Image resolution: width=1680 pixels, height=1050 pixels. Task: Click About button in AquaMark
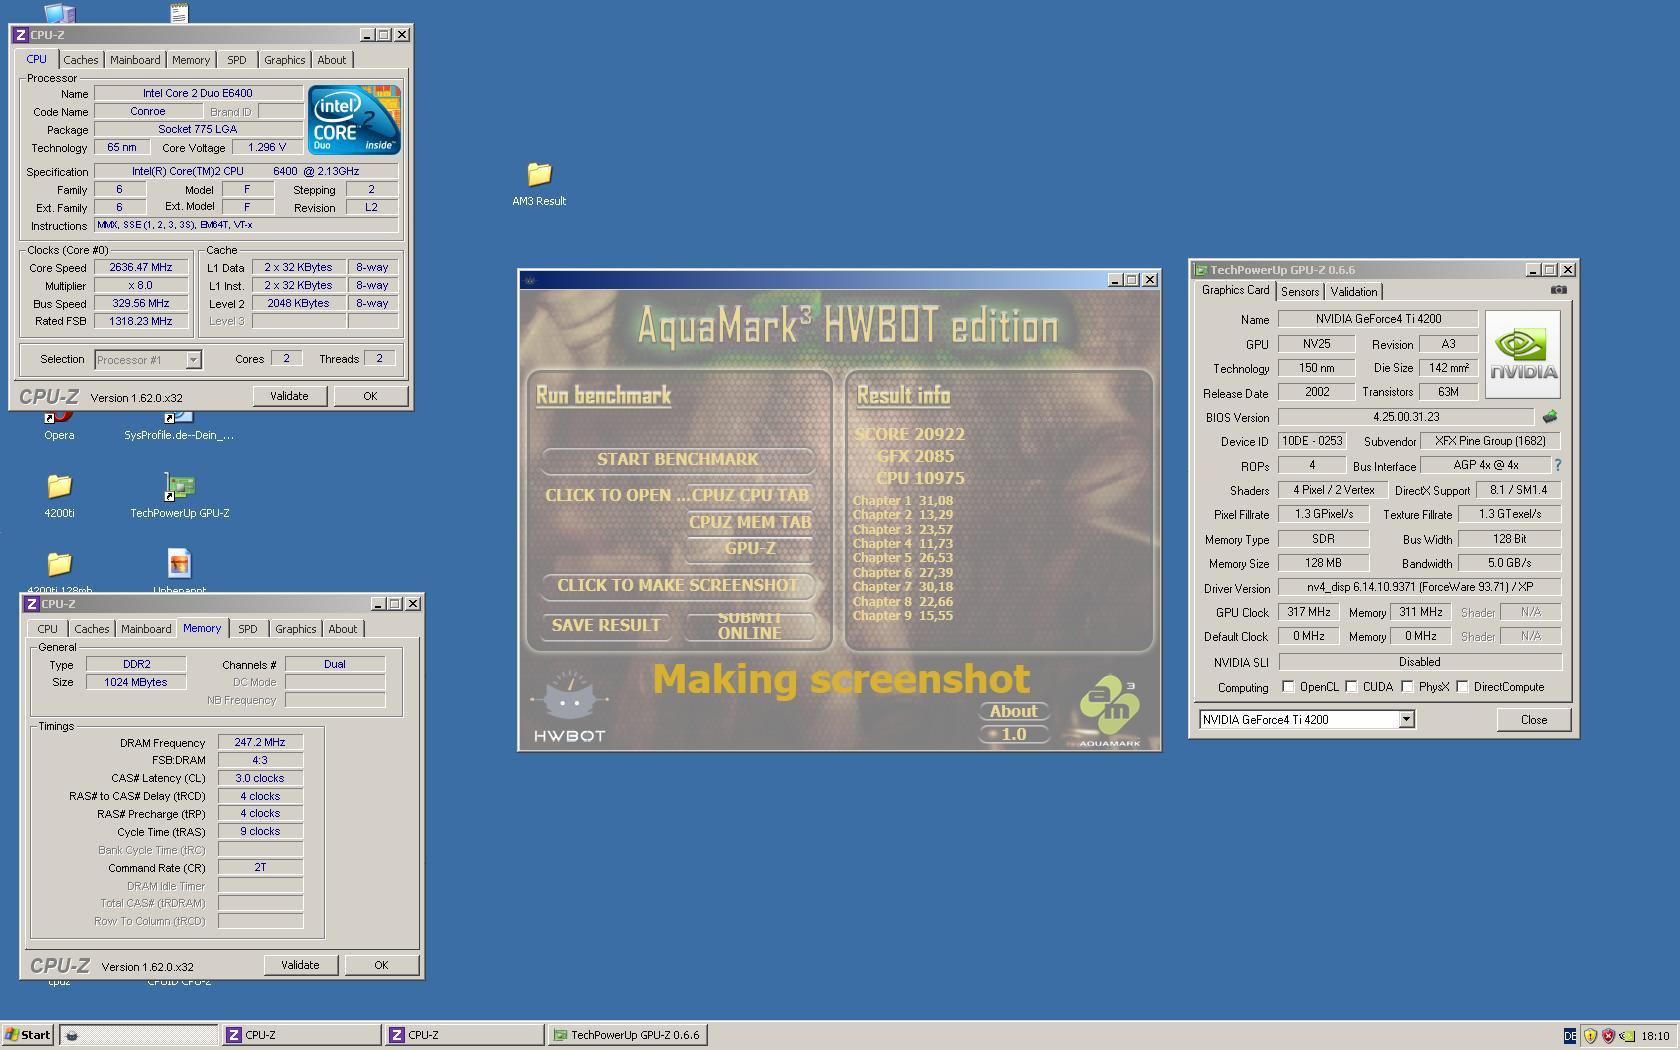(1014, 711)
